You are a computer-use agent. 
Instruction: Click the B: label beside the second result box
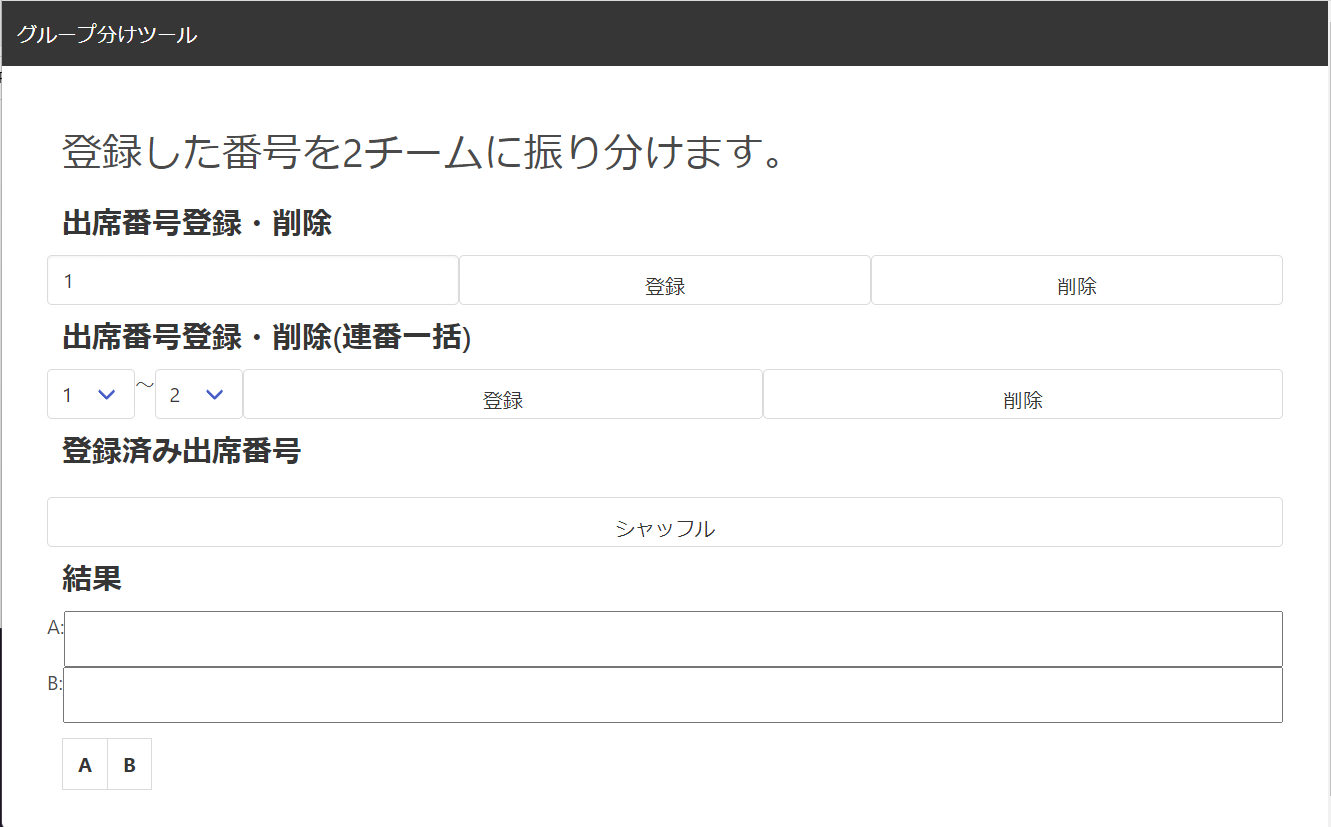pos(55,684)
